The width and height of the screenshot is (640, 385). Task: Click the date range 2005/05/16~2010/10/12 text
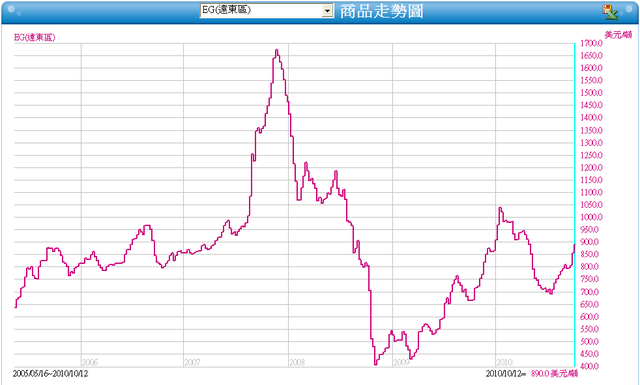(x=50, y=374)
